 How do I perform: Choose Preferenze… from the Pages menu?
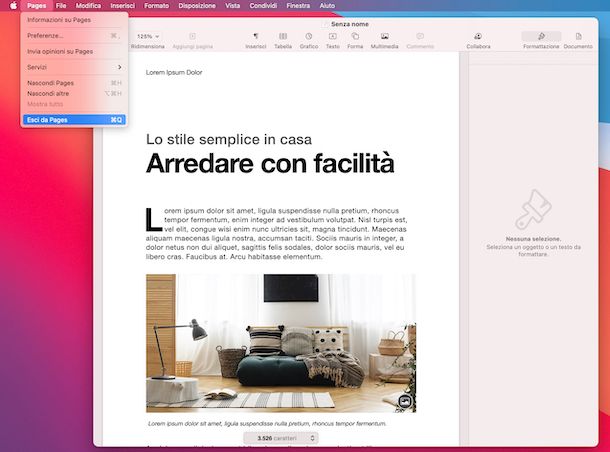pyautogui.click(x=74, y=36)
